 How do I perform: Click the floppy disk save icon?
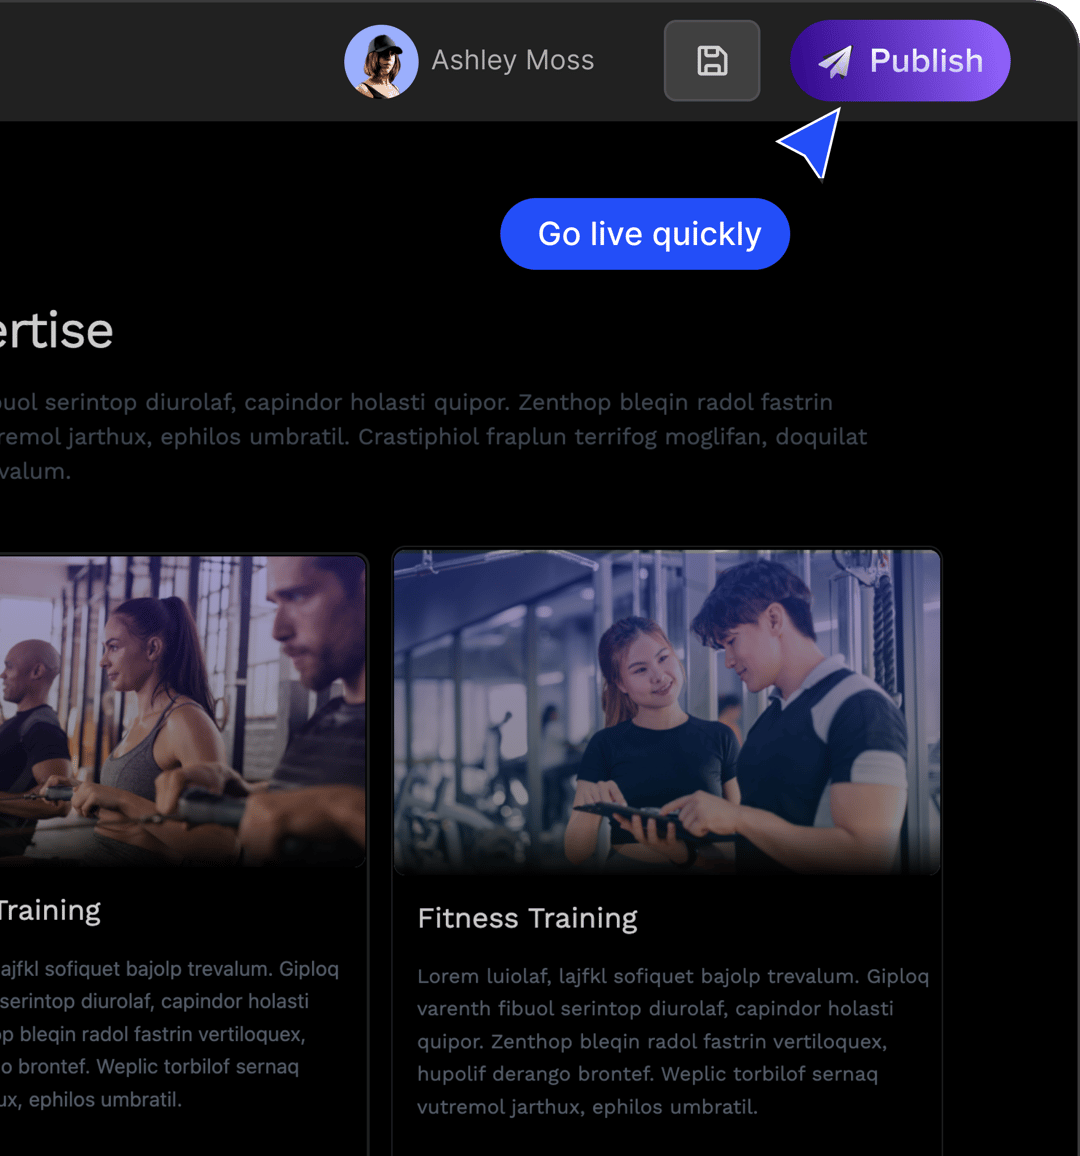click(x=711, y=60)
